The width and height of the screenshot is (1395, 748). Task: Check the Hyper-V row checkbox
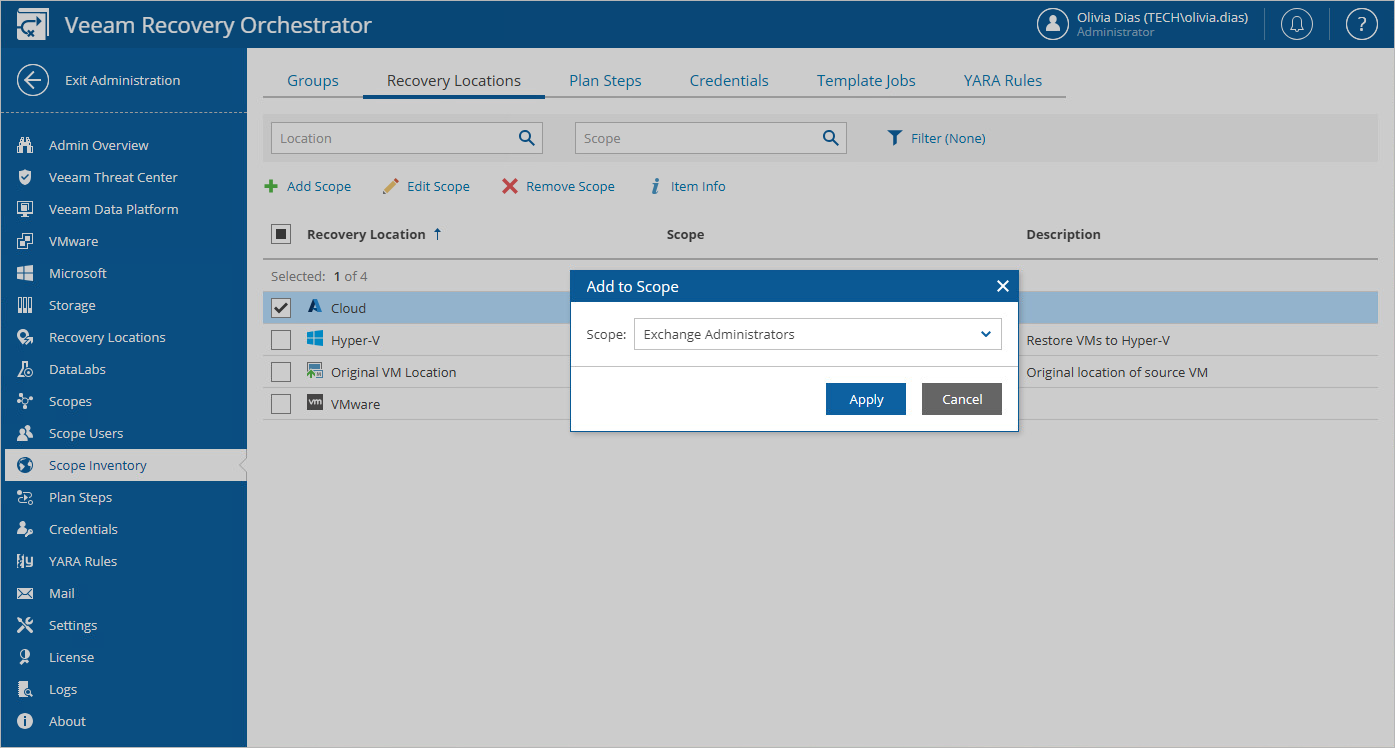tap(281, 340)
